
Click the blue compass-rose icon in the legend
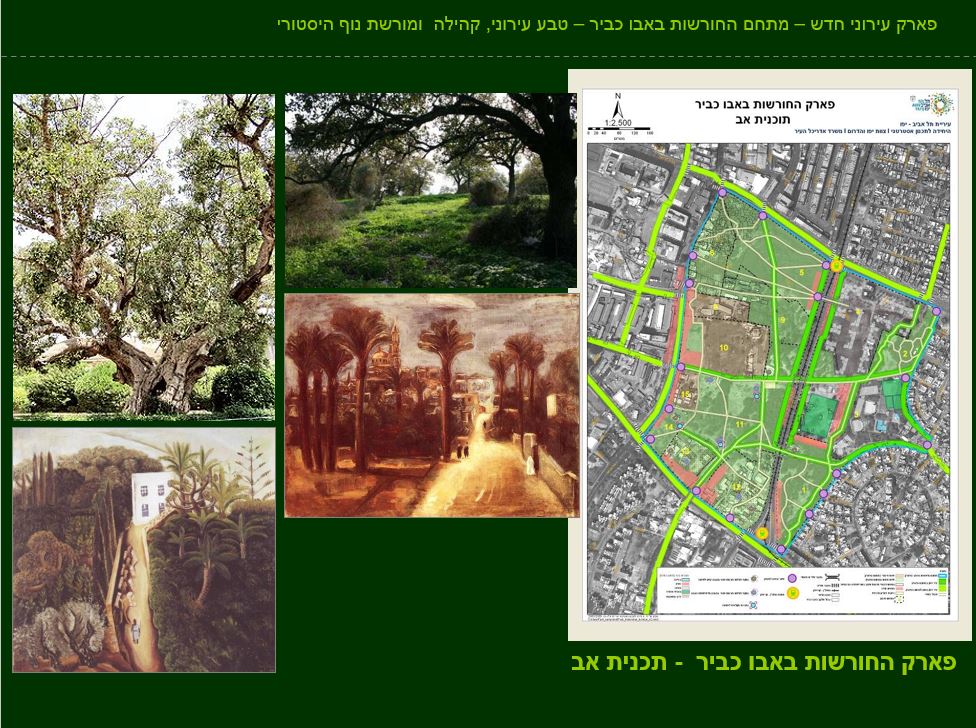coord(755,602)
